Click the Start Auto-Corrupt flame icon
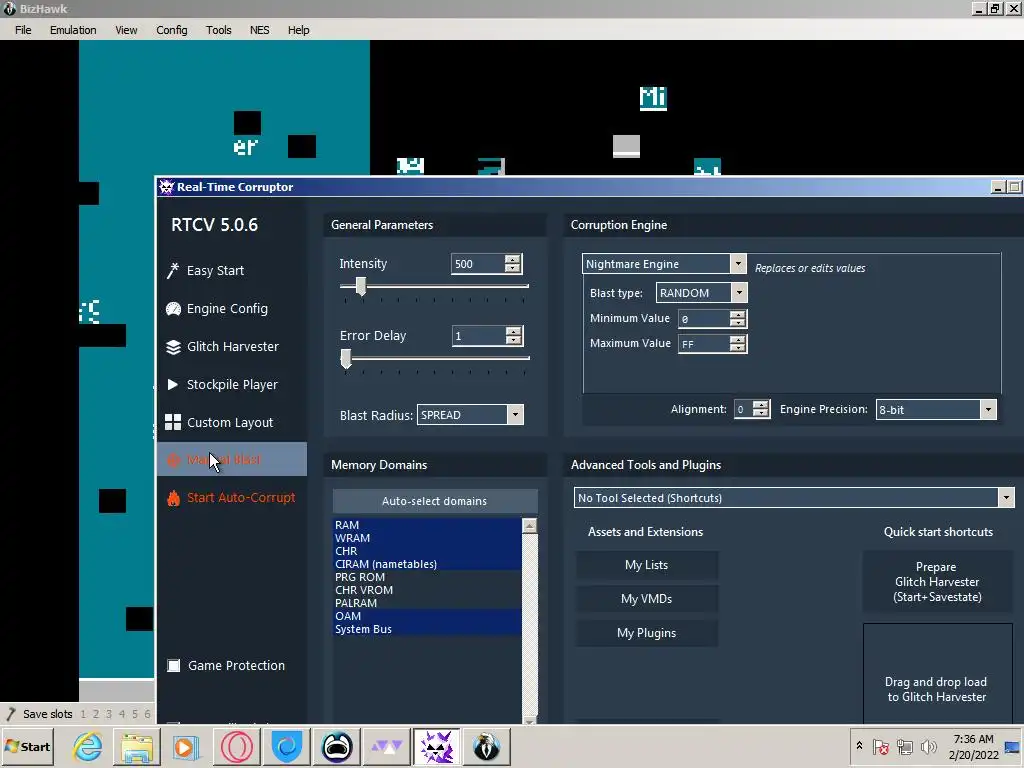This screenshot has height=768, width=1024. point(173,498)
